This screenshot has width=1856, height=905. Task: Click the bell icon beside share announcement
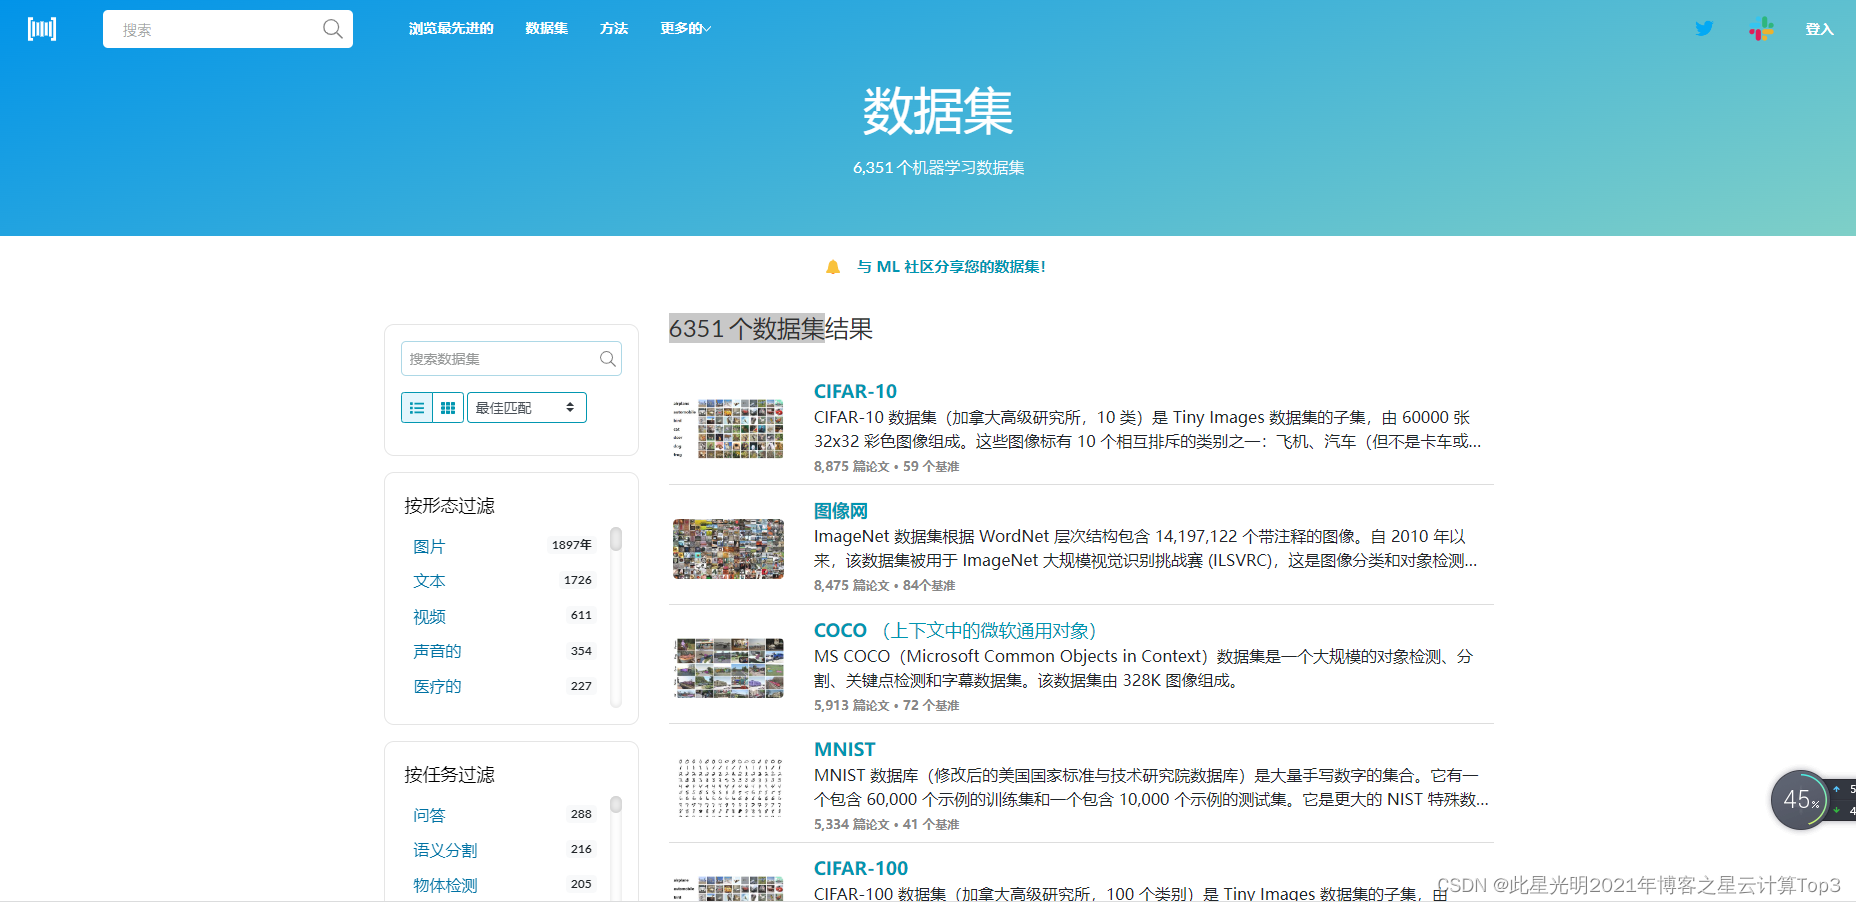pos(833,267)
